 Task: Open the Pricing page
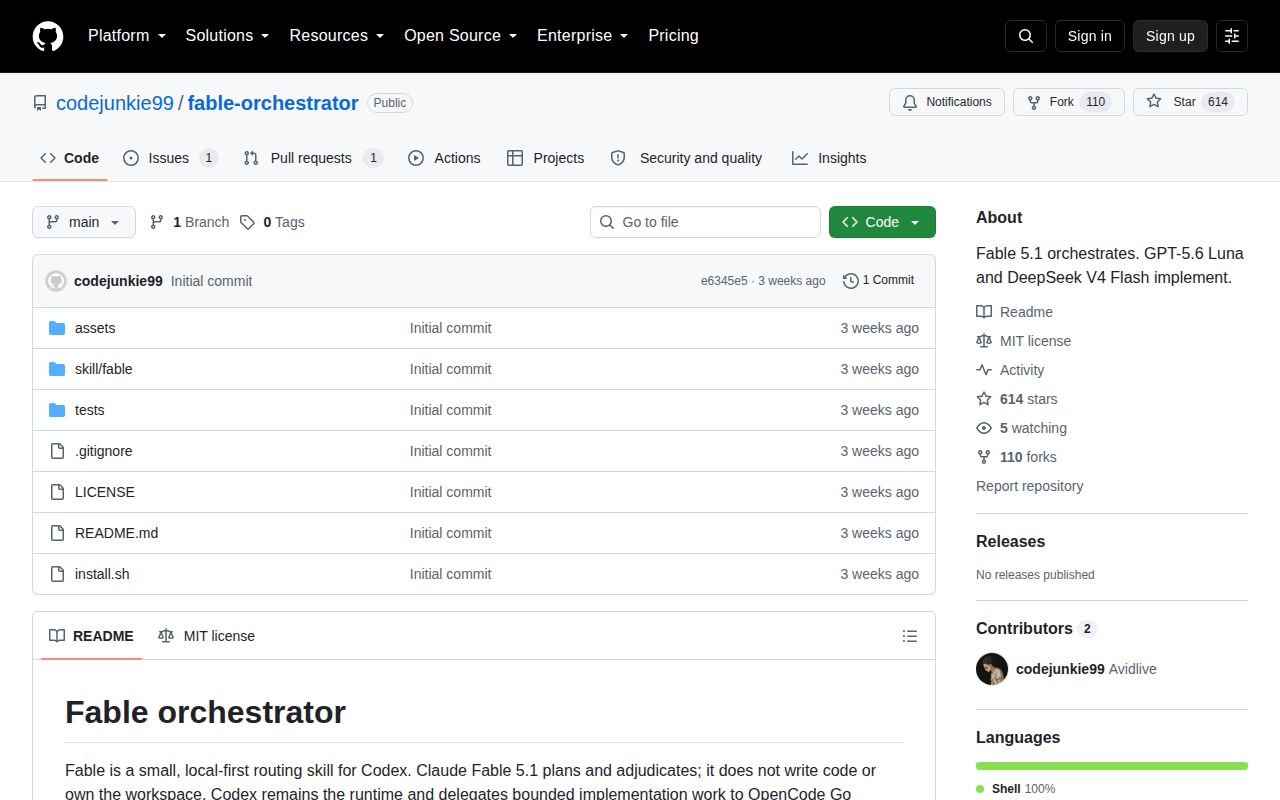point(673,36)
